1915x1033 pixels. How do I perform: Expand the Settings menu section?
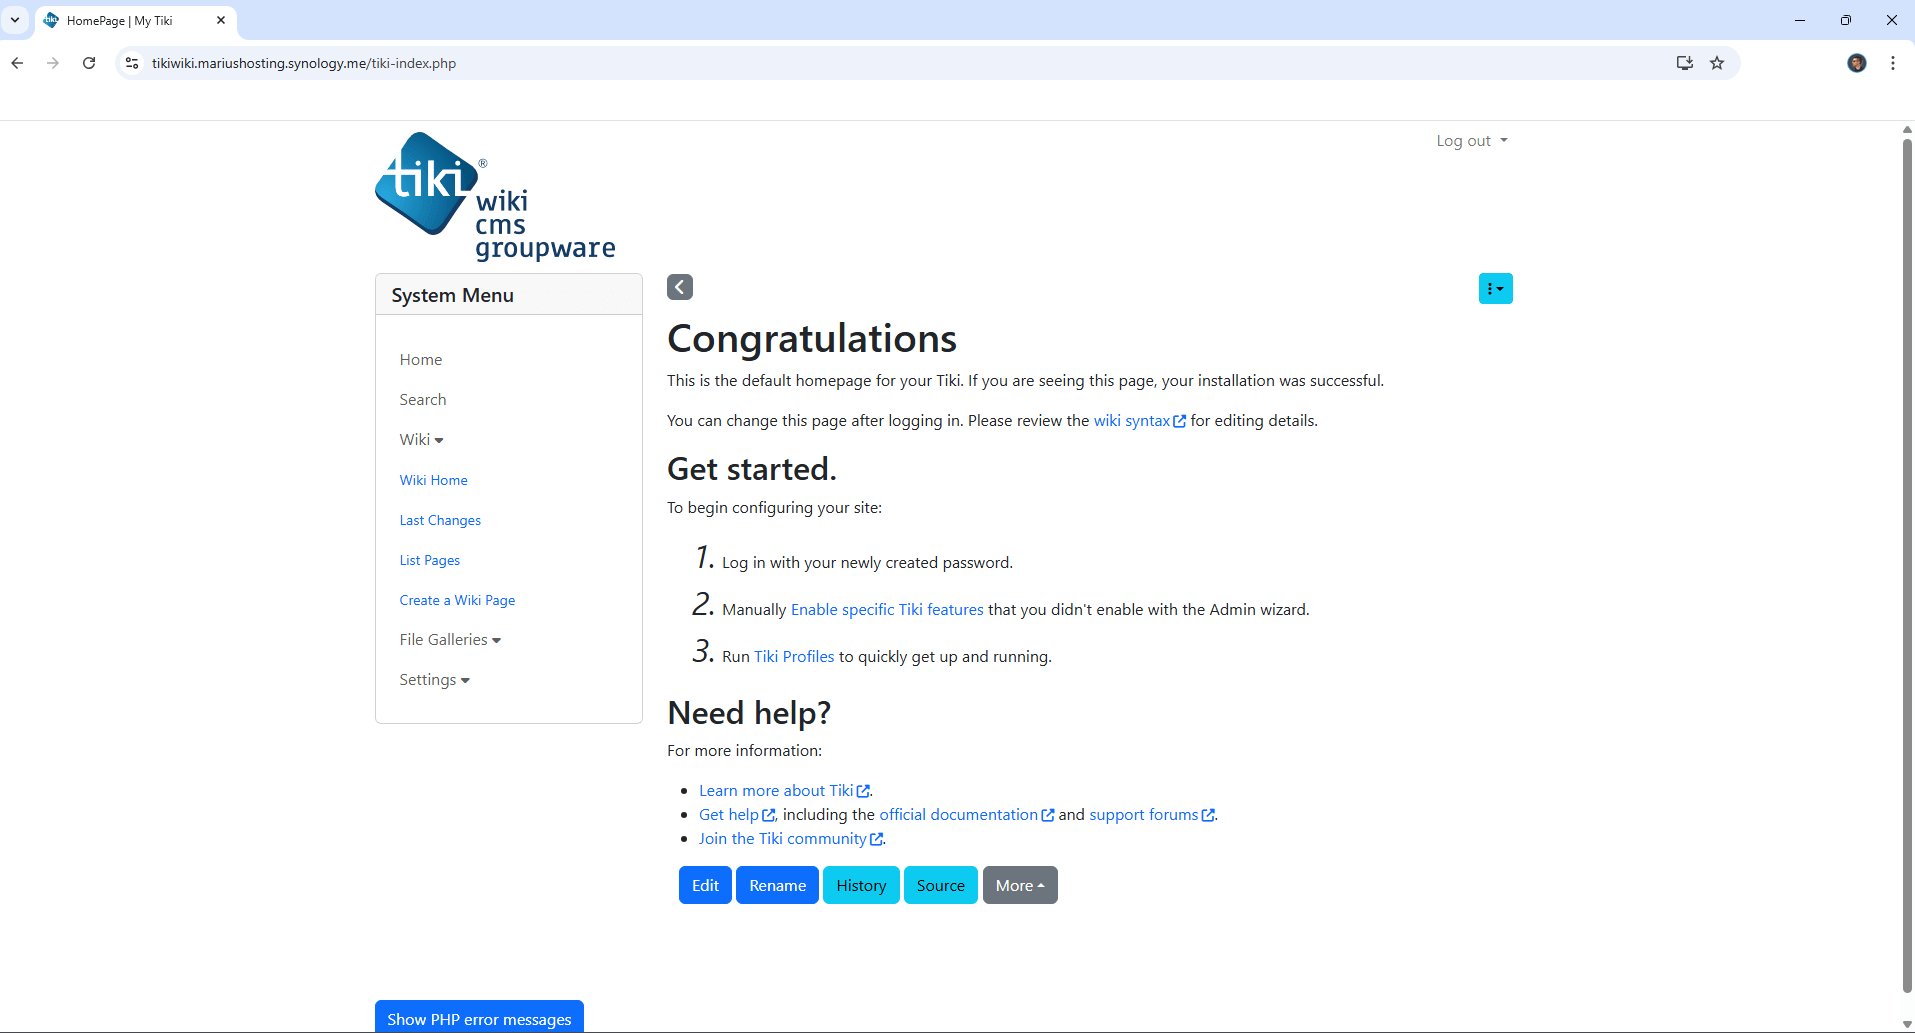tap(434, 680)
